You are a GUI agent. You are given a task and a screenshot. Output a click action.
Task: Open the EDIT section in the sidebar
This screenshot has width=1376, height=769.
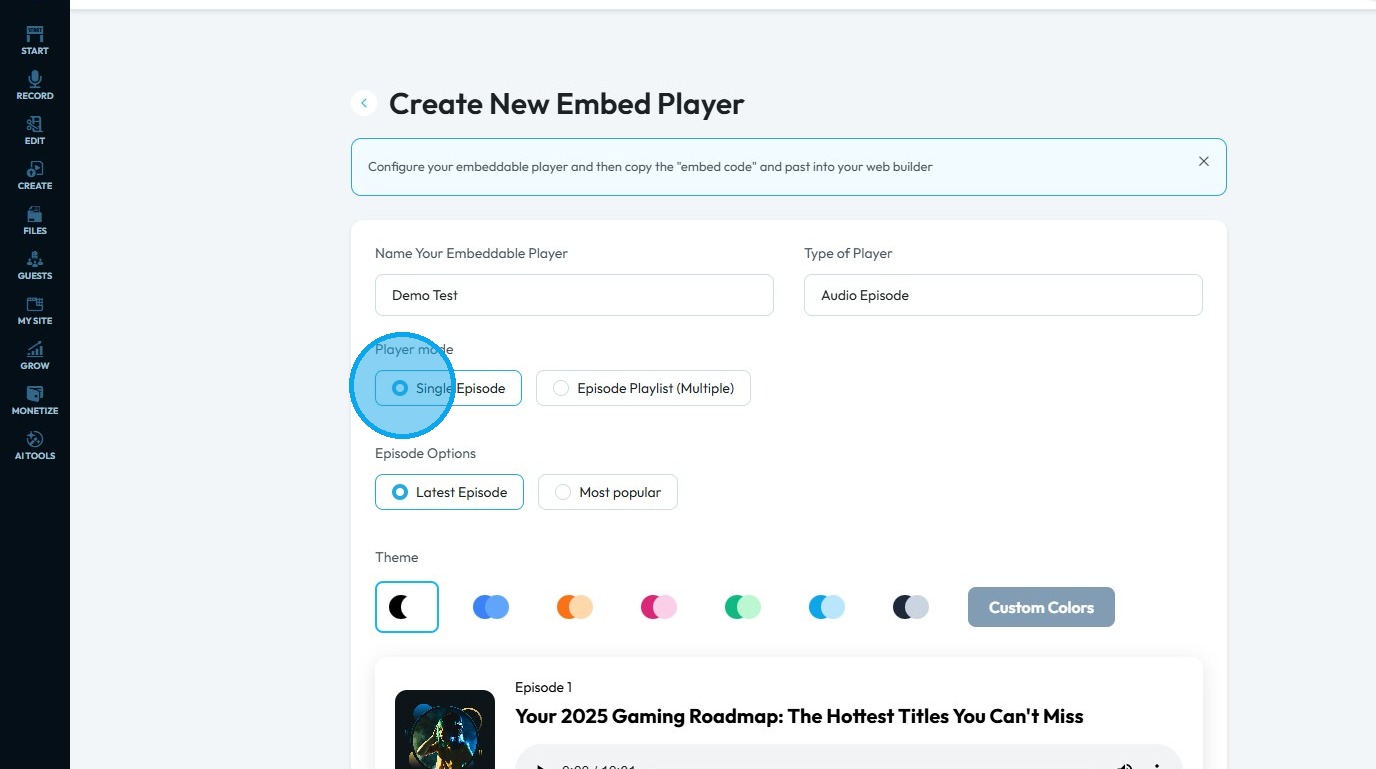(x=34, y=130)
